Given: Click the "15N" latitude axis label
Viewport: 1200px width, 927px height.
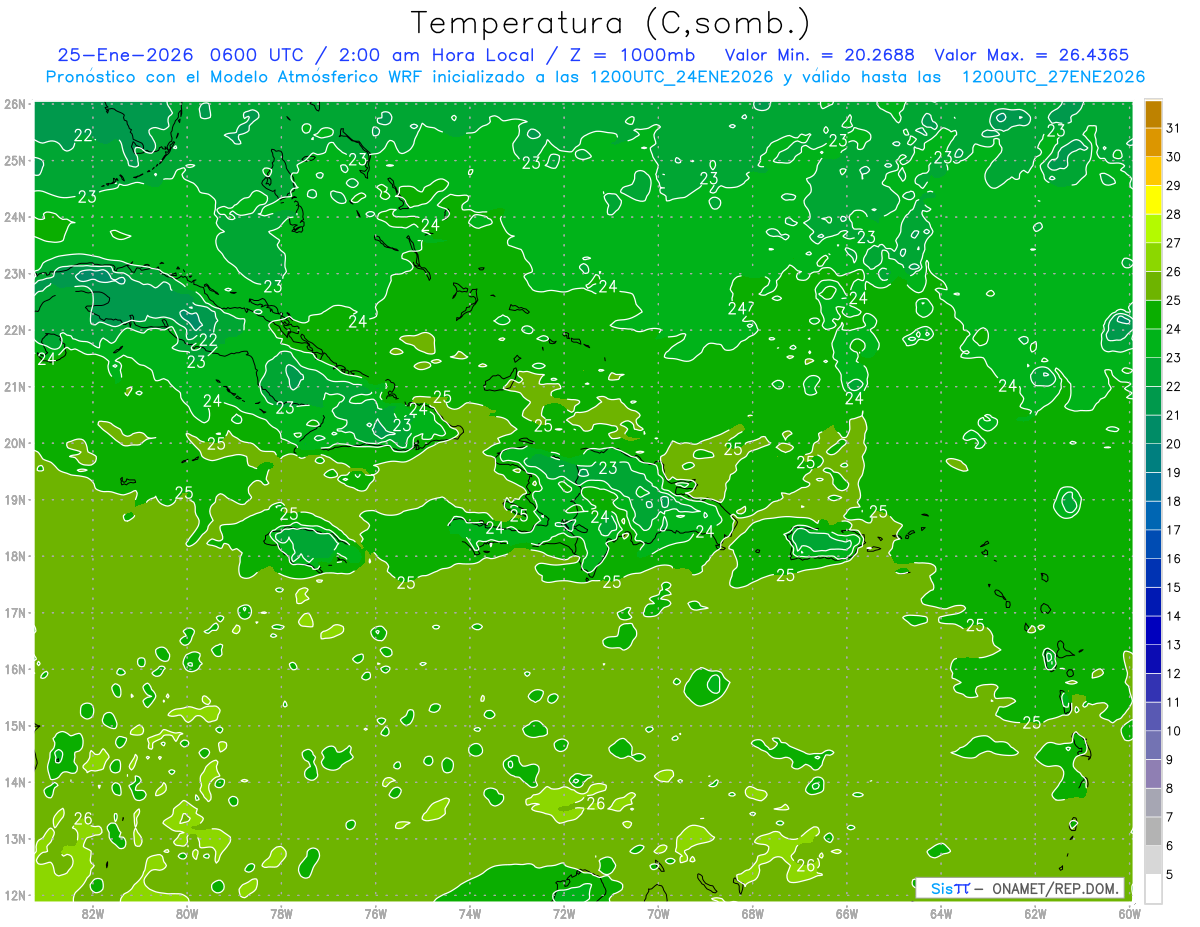Looking at the screenshot, I should tap(14, 726).
